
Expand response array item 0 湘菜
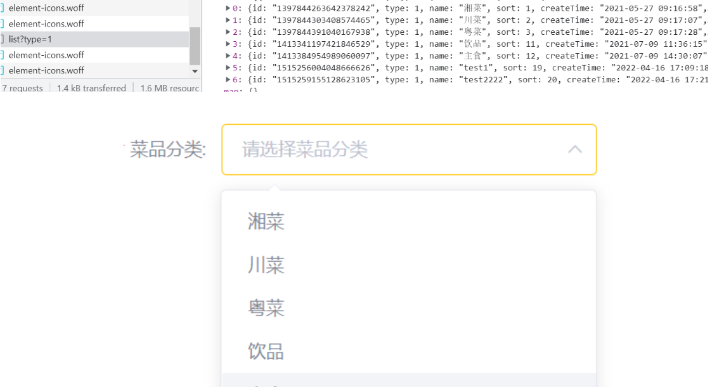pos(228,8)
